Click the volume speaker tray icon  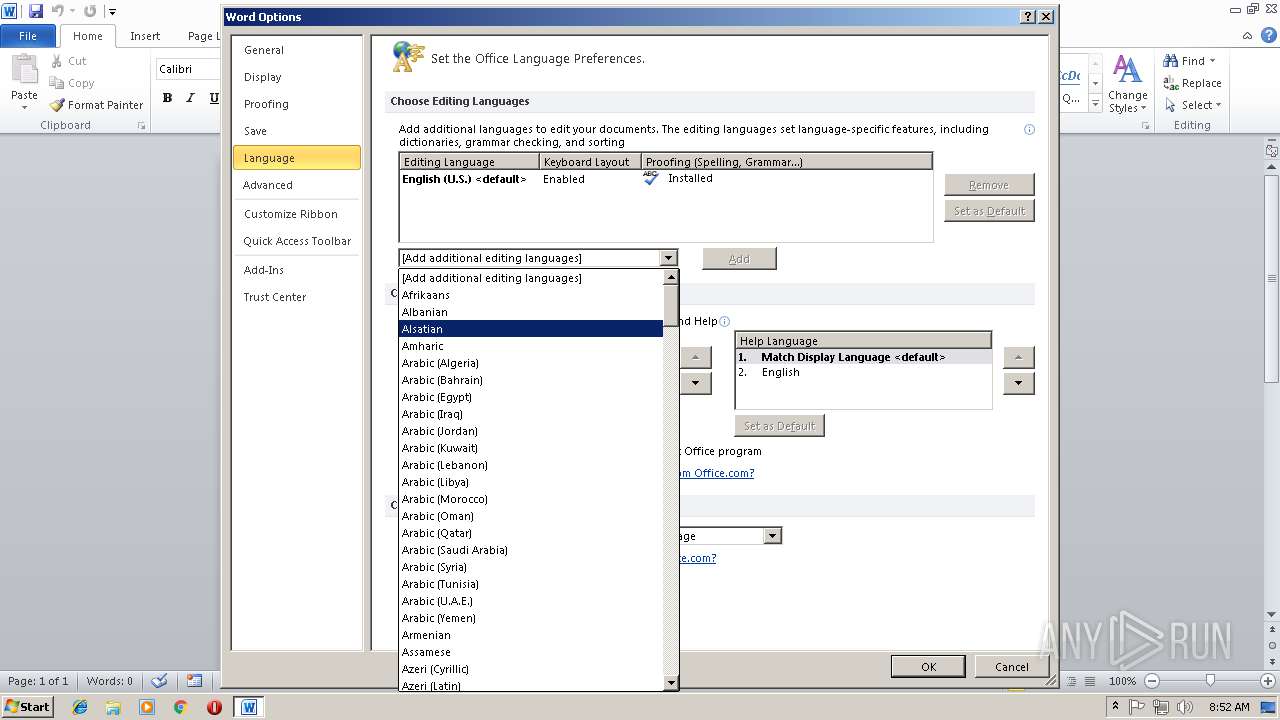click(1184, 707)
